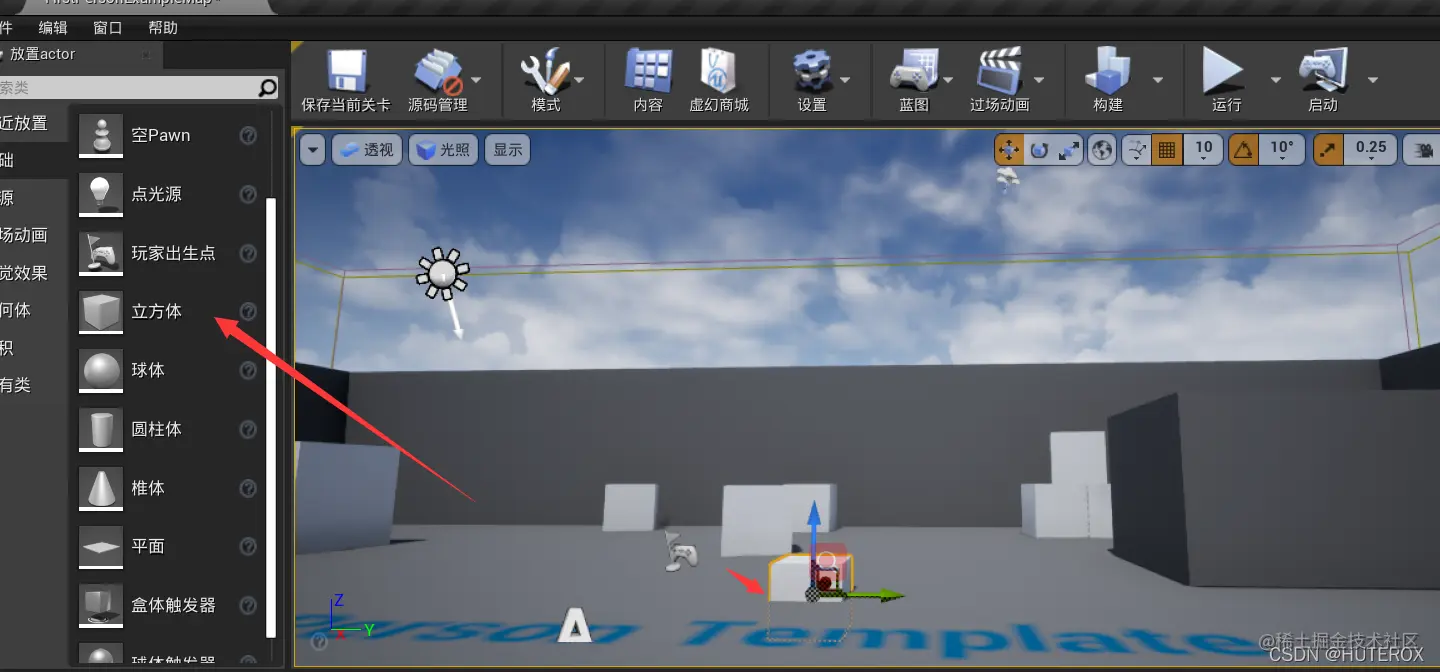Viewport: 1440px width, 672px height.
Task: Select 椎体 cone actor
Action: click(x=168, y=488)
